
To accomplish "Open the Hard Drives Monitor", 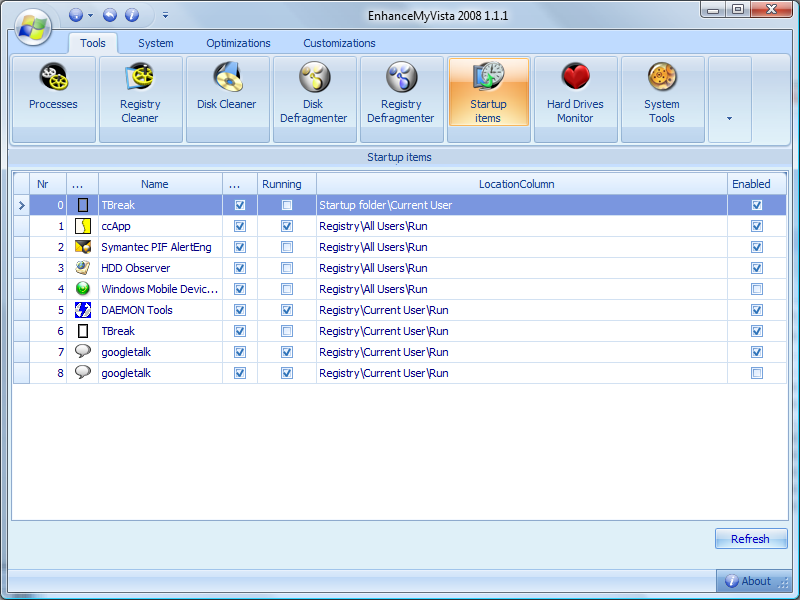I will pos(576,99).
